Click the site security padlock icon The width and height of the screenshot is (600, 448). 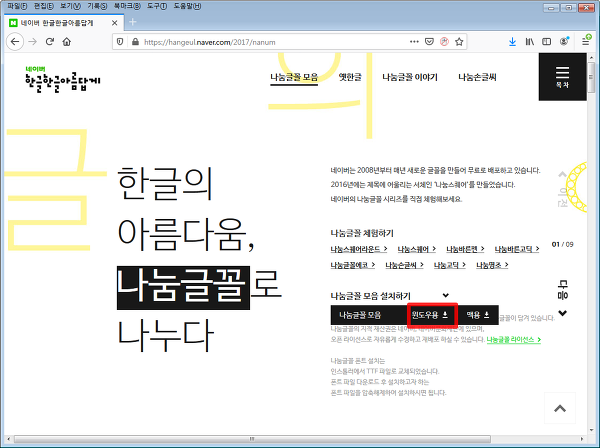click(135, 42)
